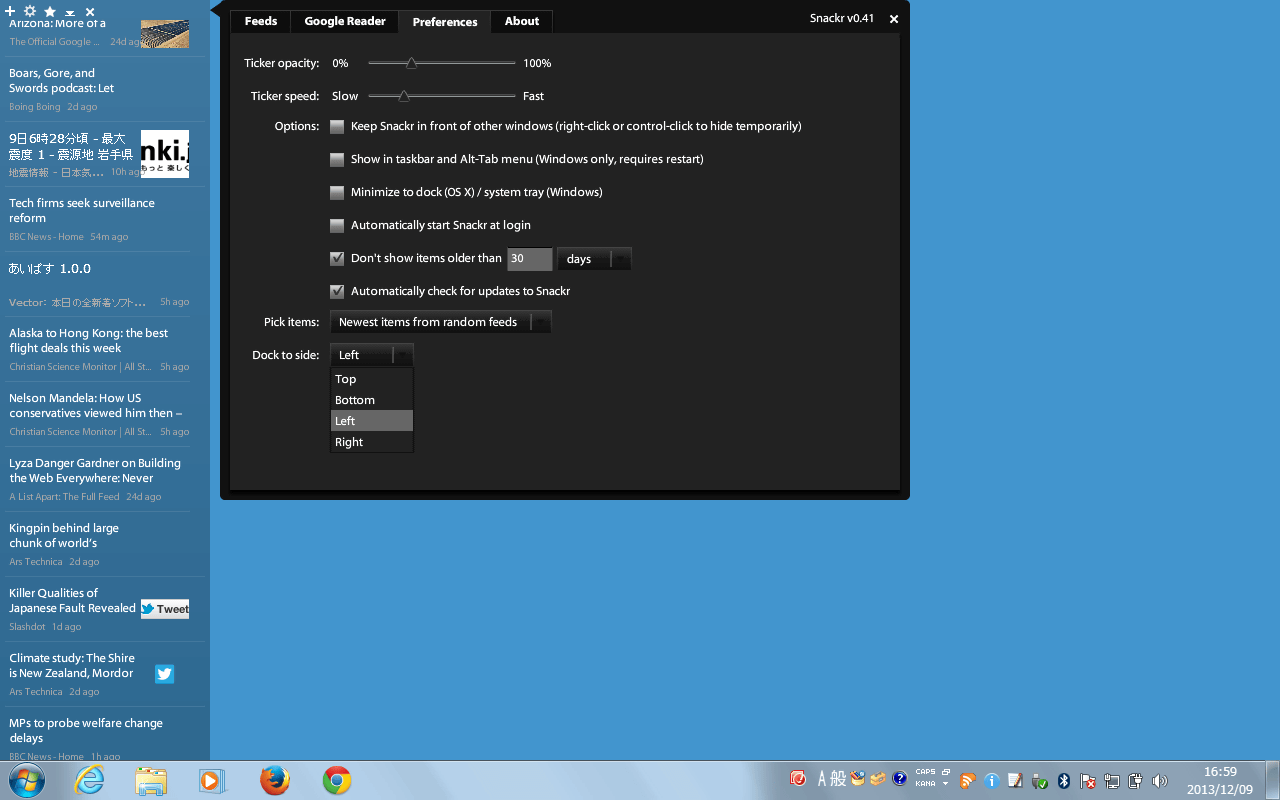Switch to the Feeds tab

(x=261, y=21)
